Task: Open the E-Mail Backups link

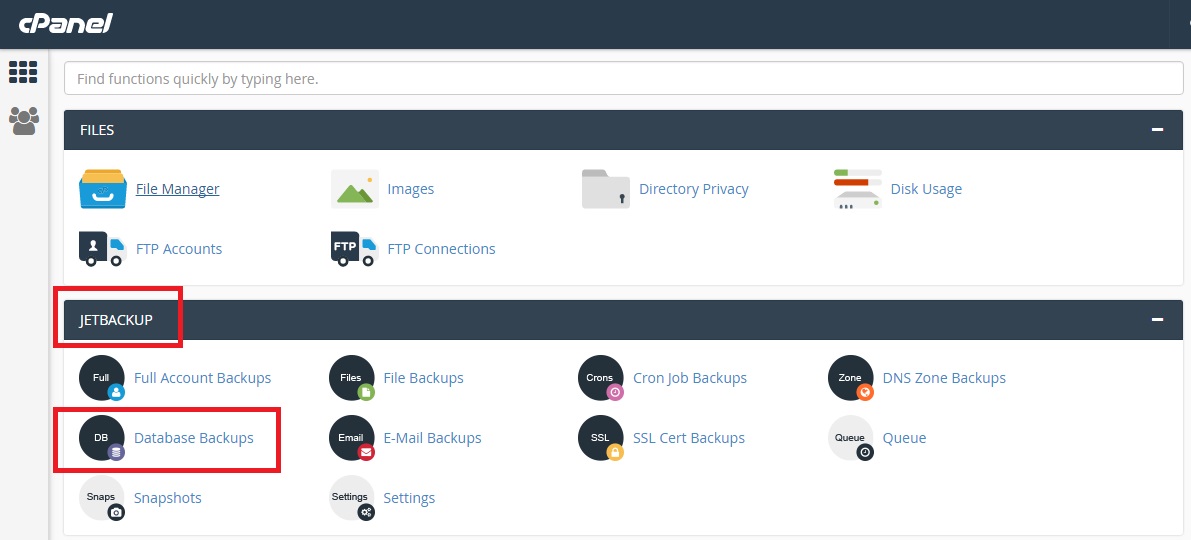Action: click(x=433, y=438)
